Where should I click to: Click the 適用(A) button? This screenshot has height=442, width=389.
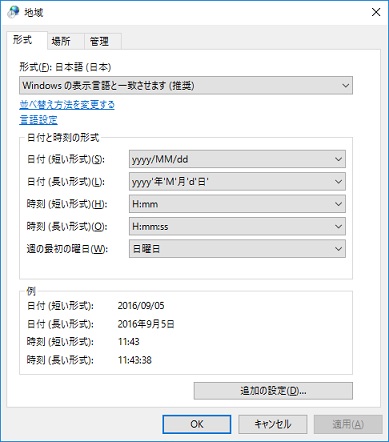[348, 424]
